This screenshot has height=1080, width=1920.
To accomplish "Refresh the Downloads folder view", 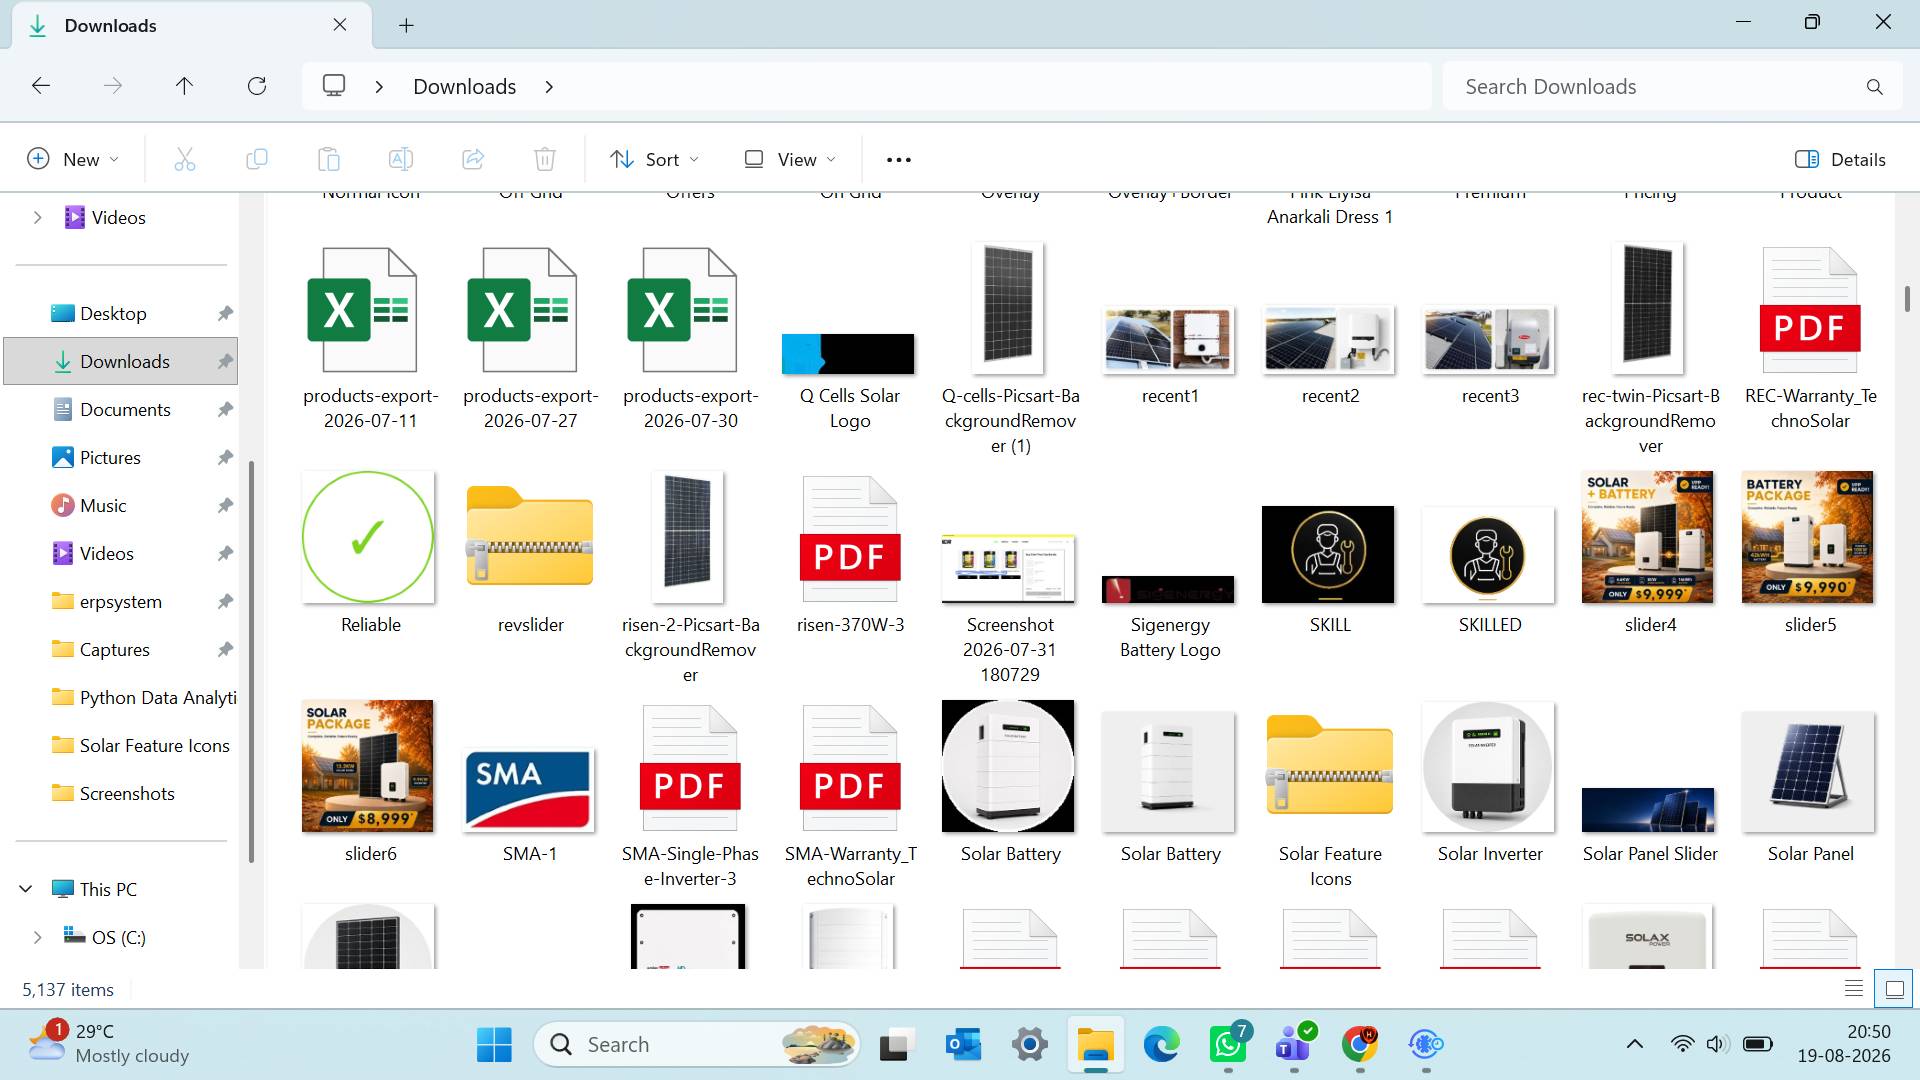I will (x=257, y=86).
